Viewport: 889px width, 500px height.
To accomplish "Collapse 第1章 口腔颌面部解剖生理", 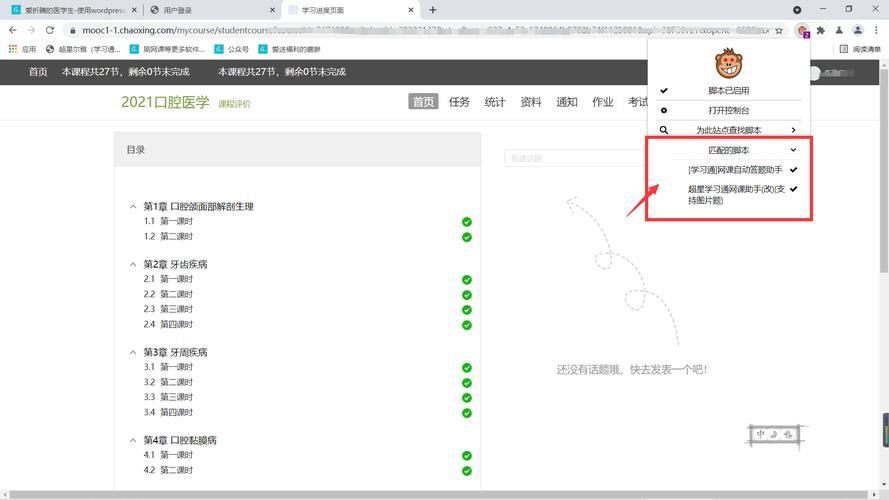I will (x=133, y=207).
